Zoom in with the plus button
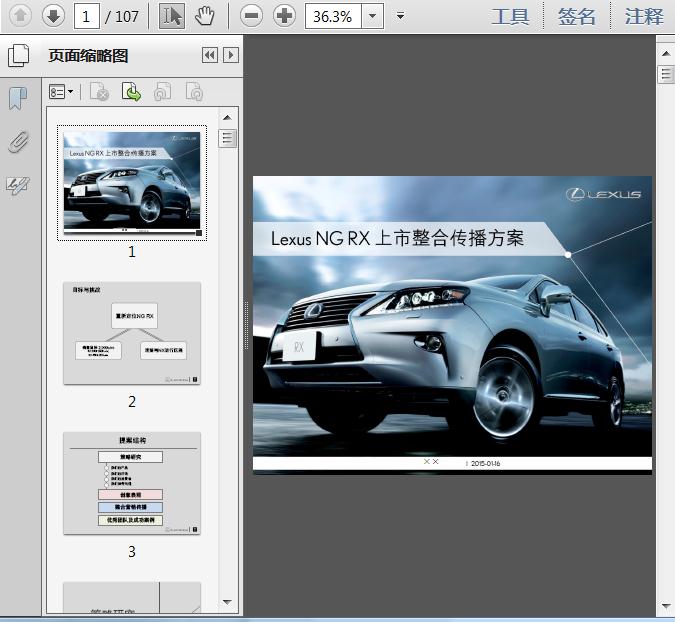 pyautogui.click(x=285, y=16)
